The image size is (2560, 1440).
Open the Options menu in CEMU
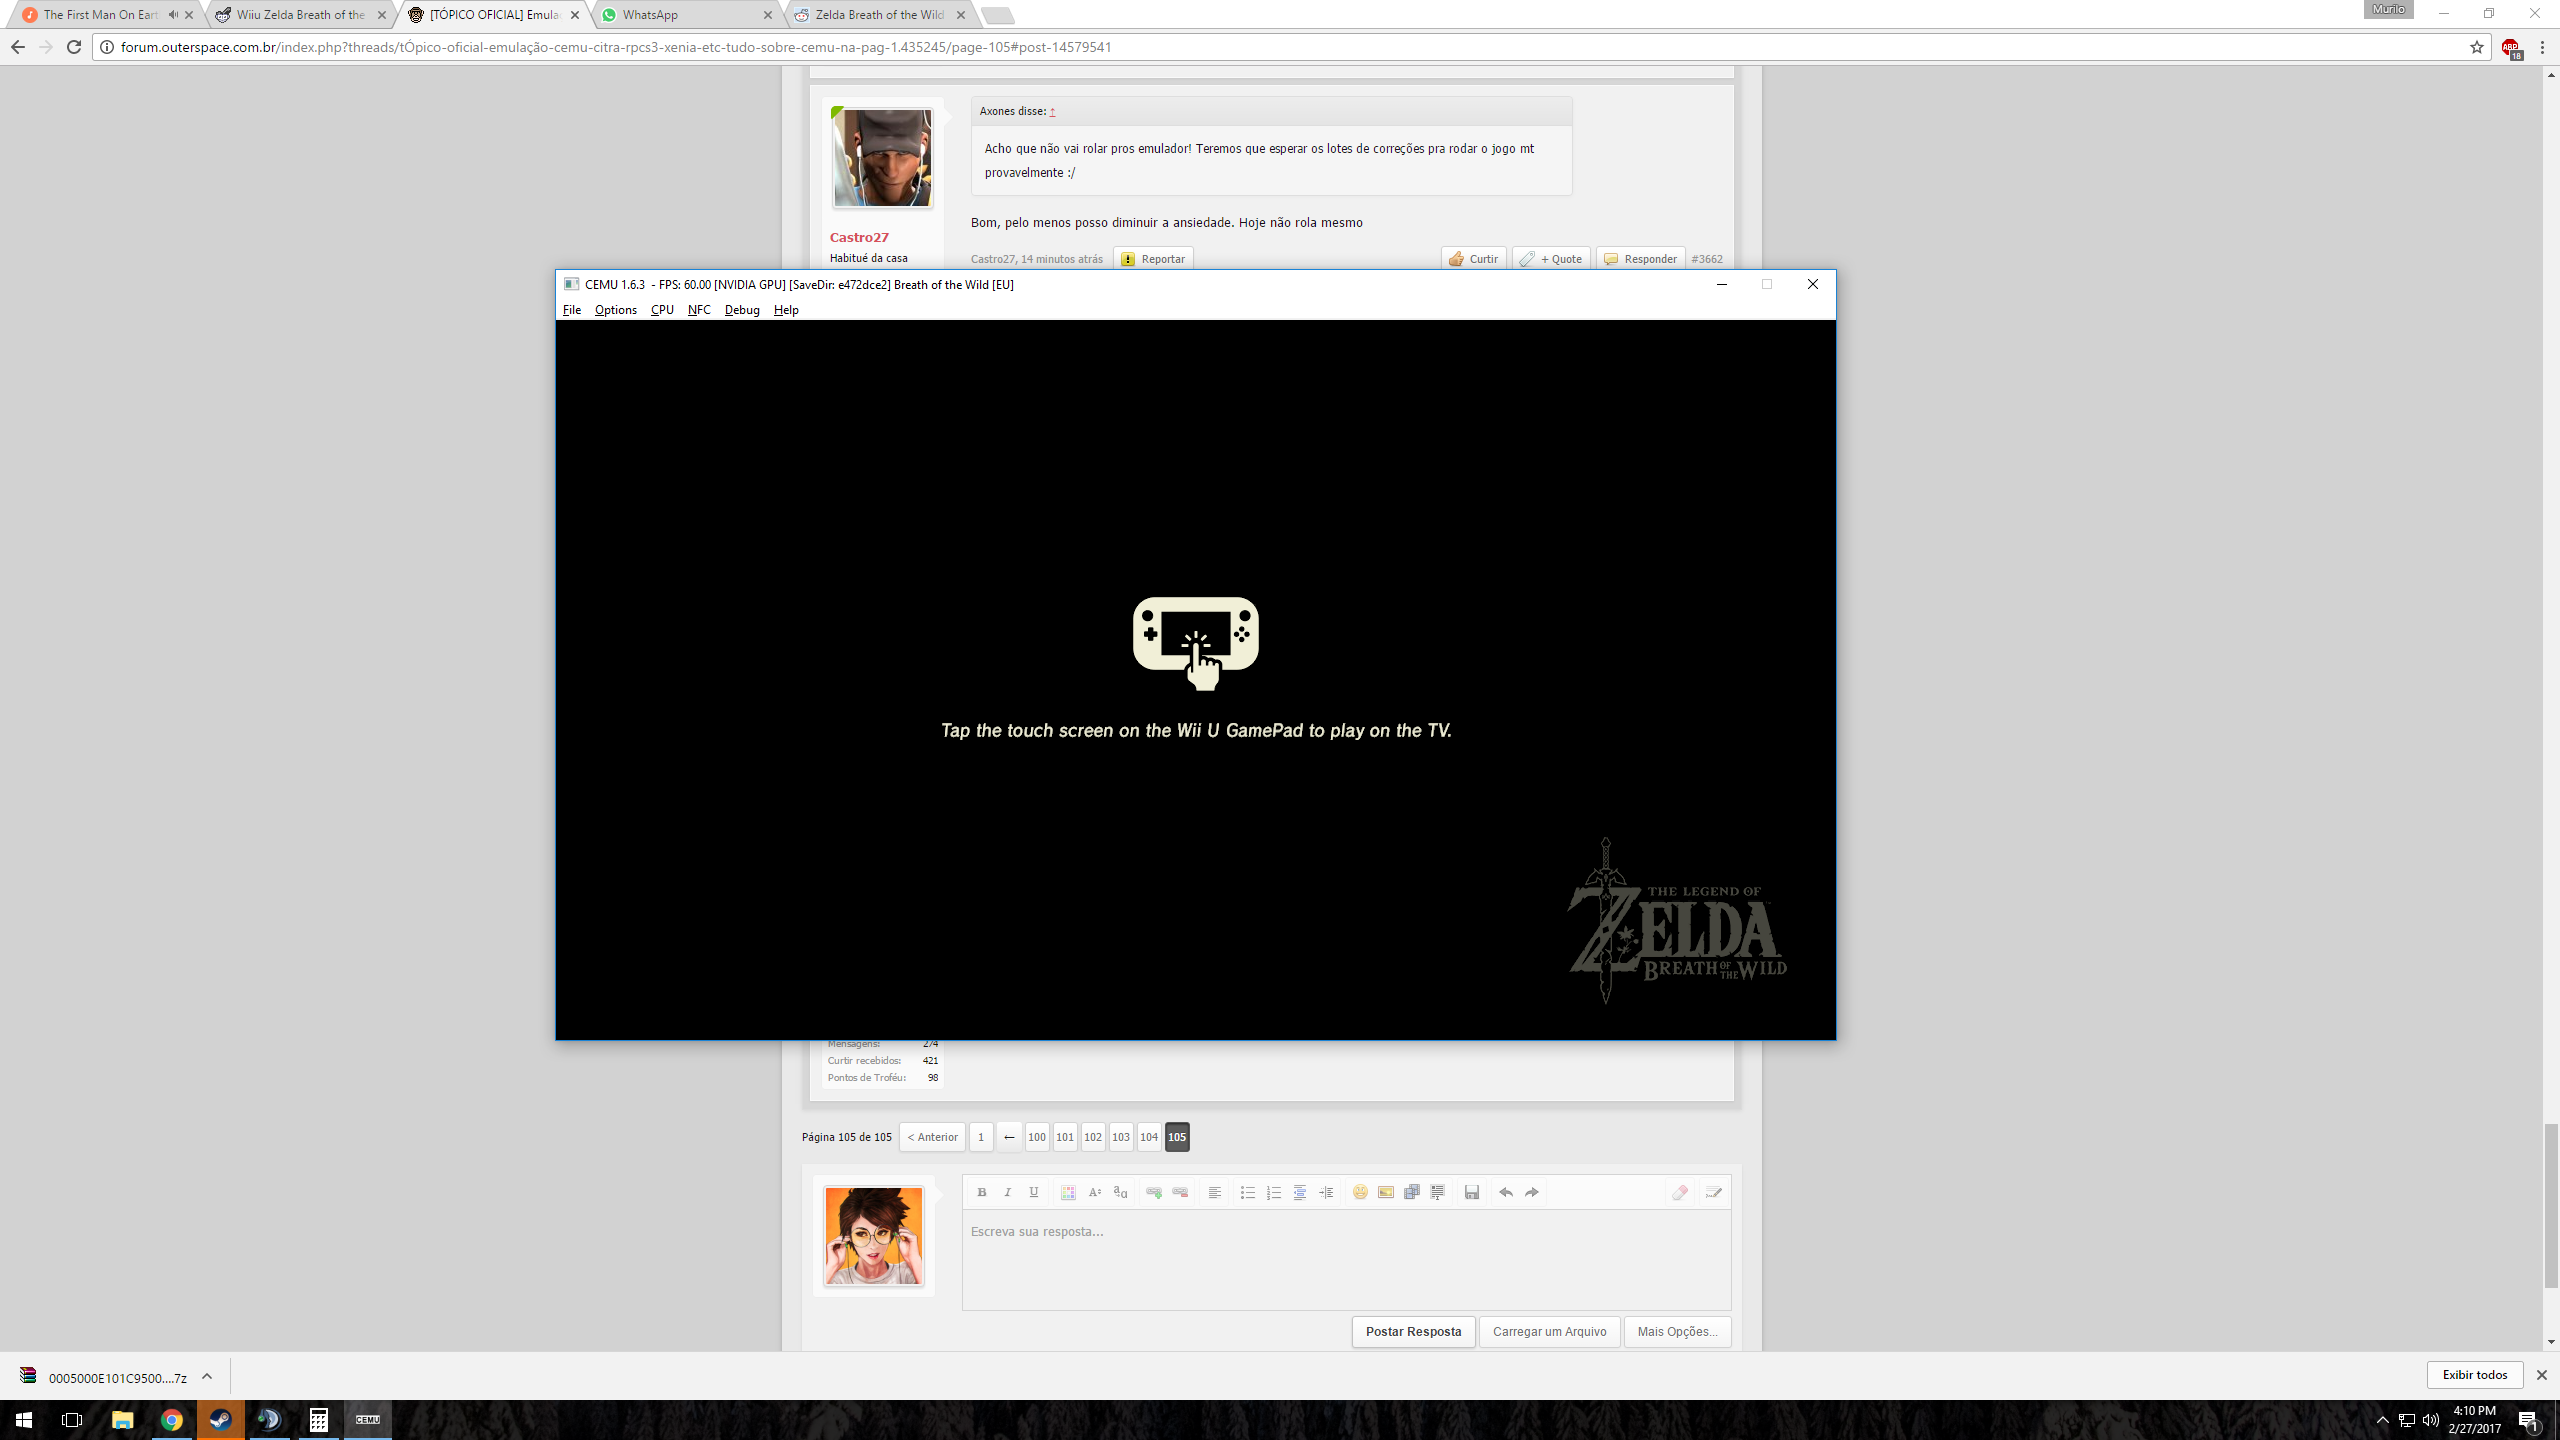point(615,310)
